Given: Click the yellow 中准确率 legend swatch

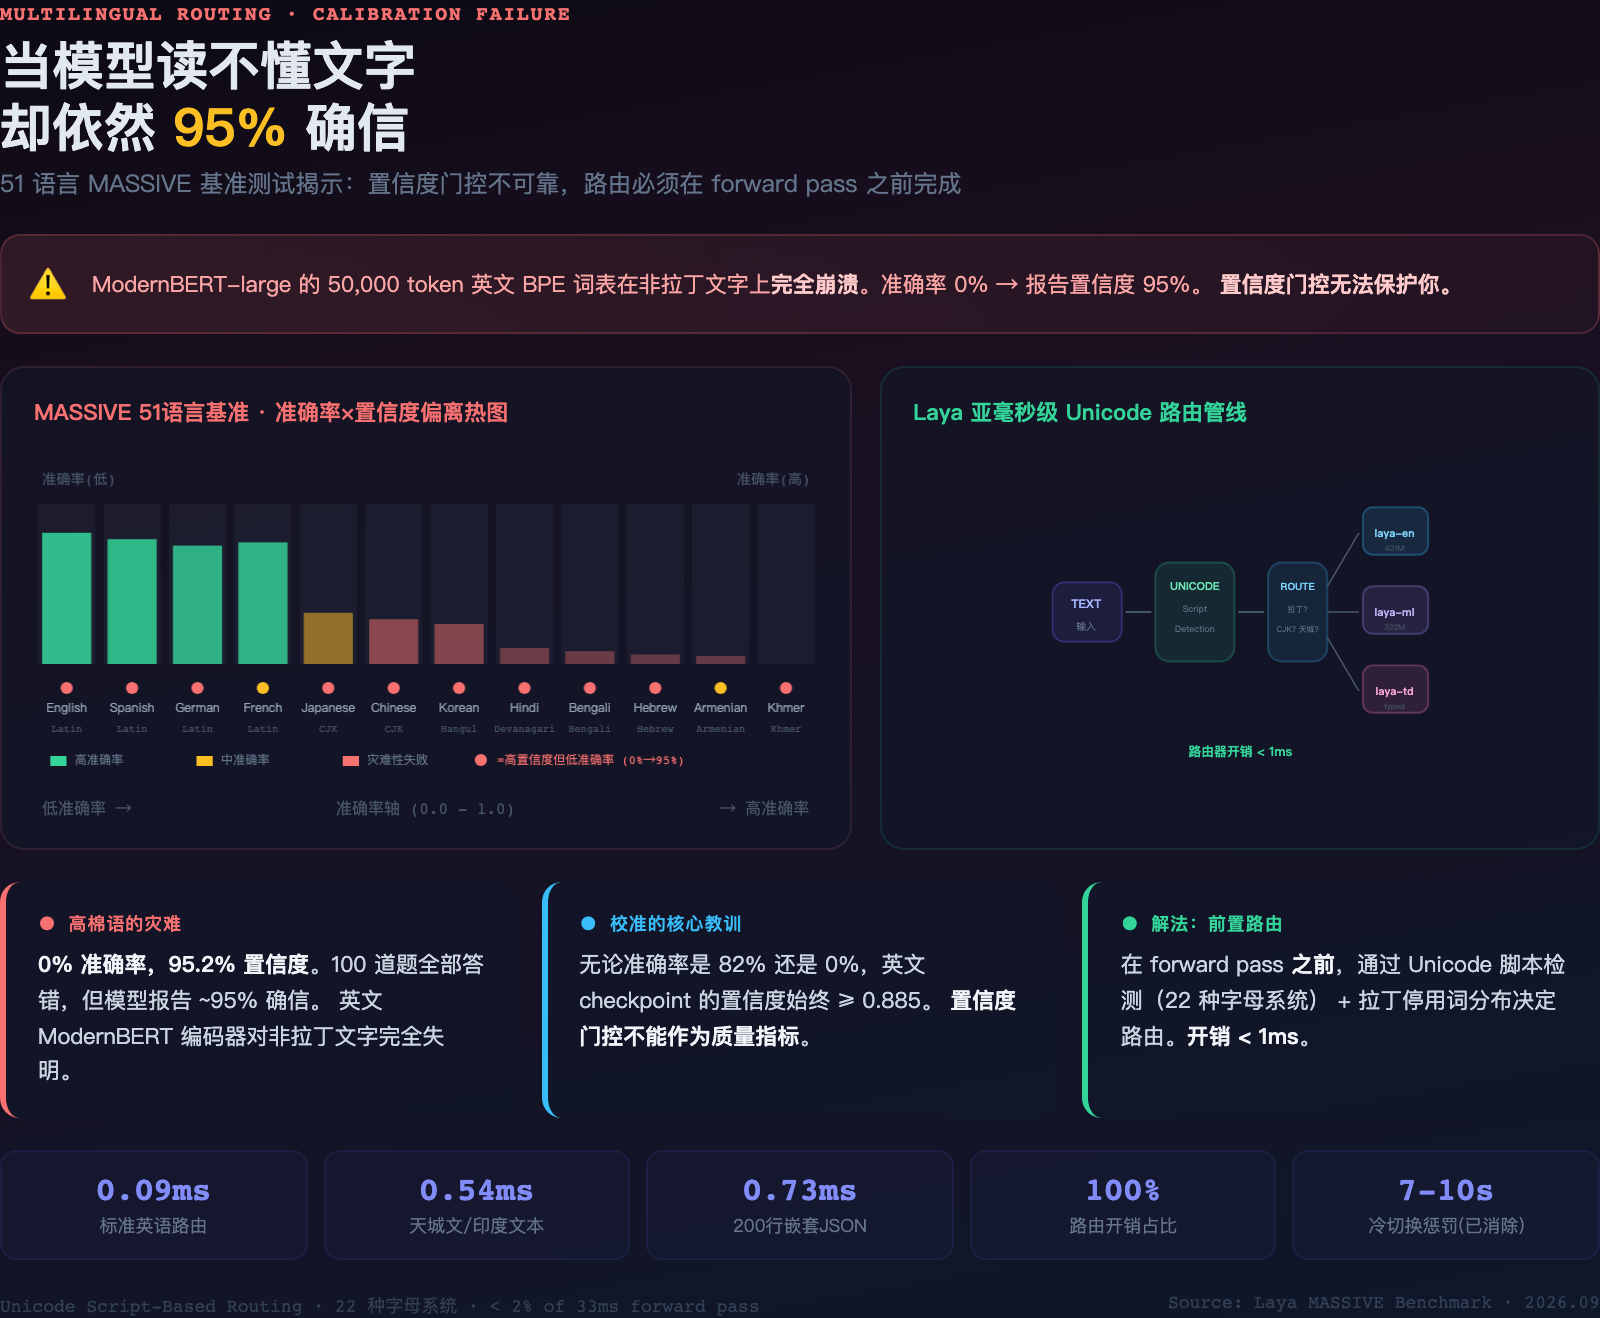Looking at the screenshot, I should tap(204, 761).
